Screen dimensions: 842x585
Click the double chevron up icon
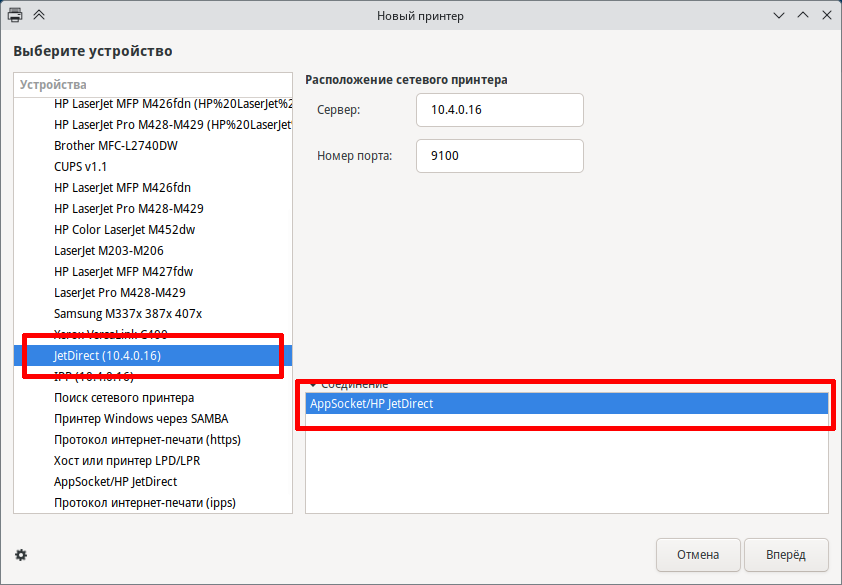tap(39, 16)
